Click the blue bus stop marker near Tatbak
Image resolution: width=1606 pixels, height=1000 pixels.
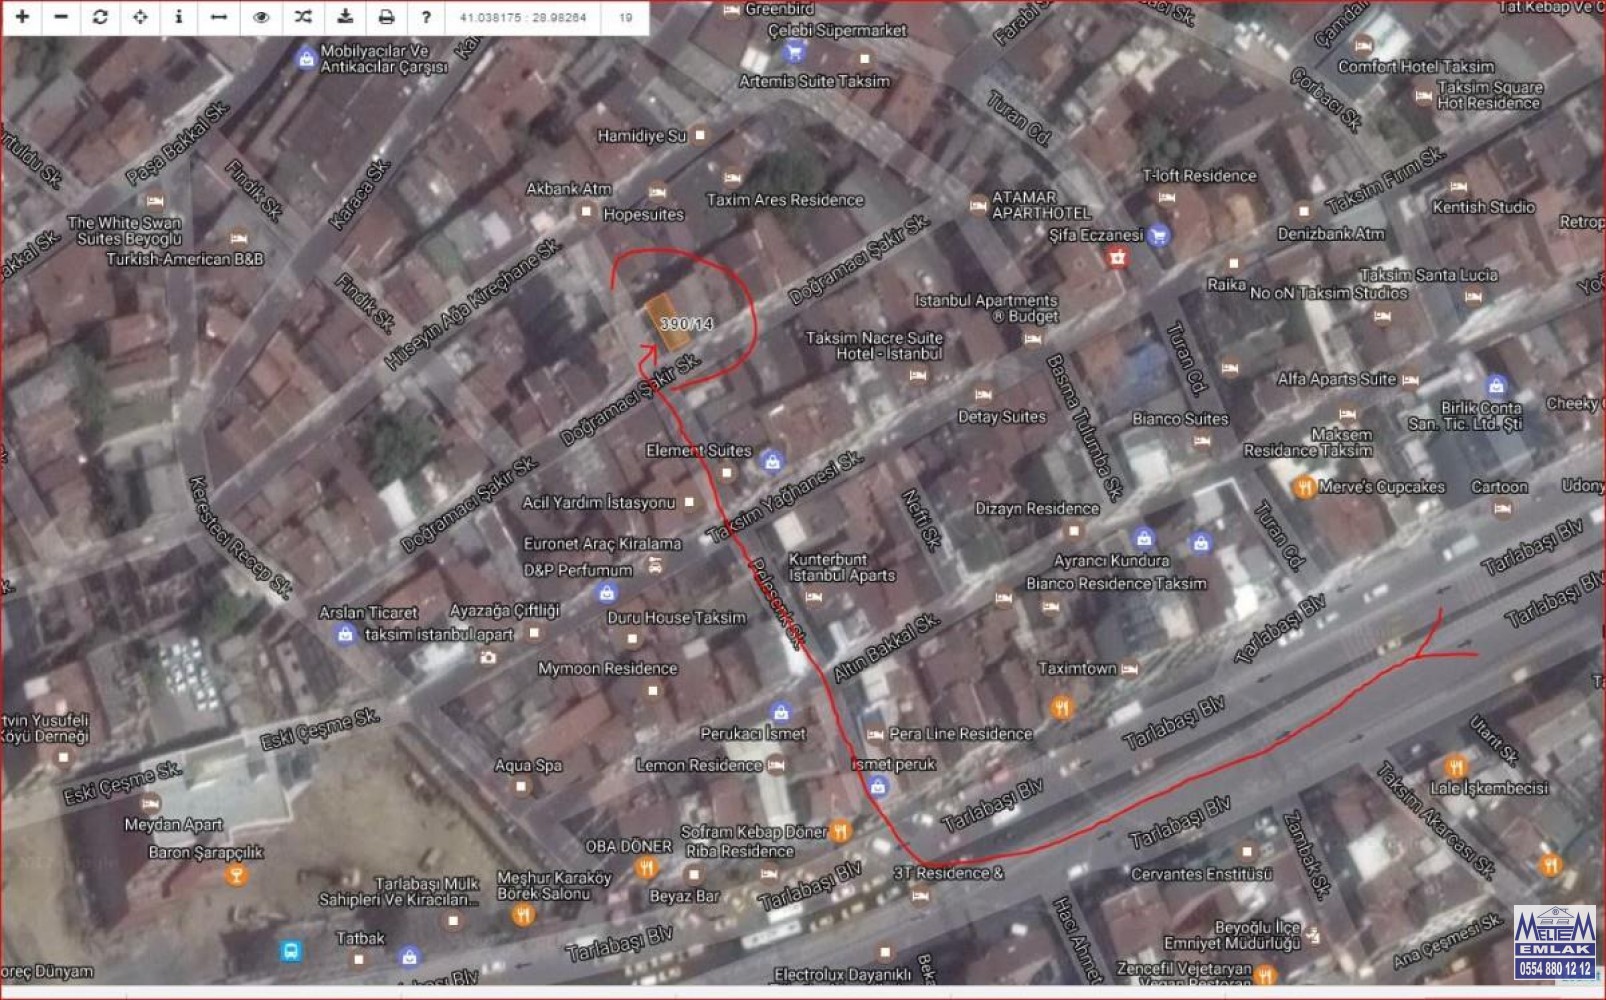tap(291, 950)
